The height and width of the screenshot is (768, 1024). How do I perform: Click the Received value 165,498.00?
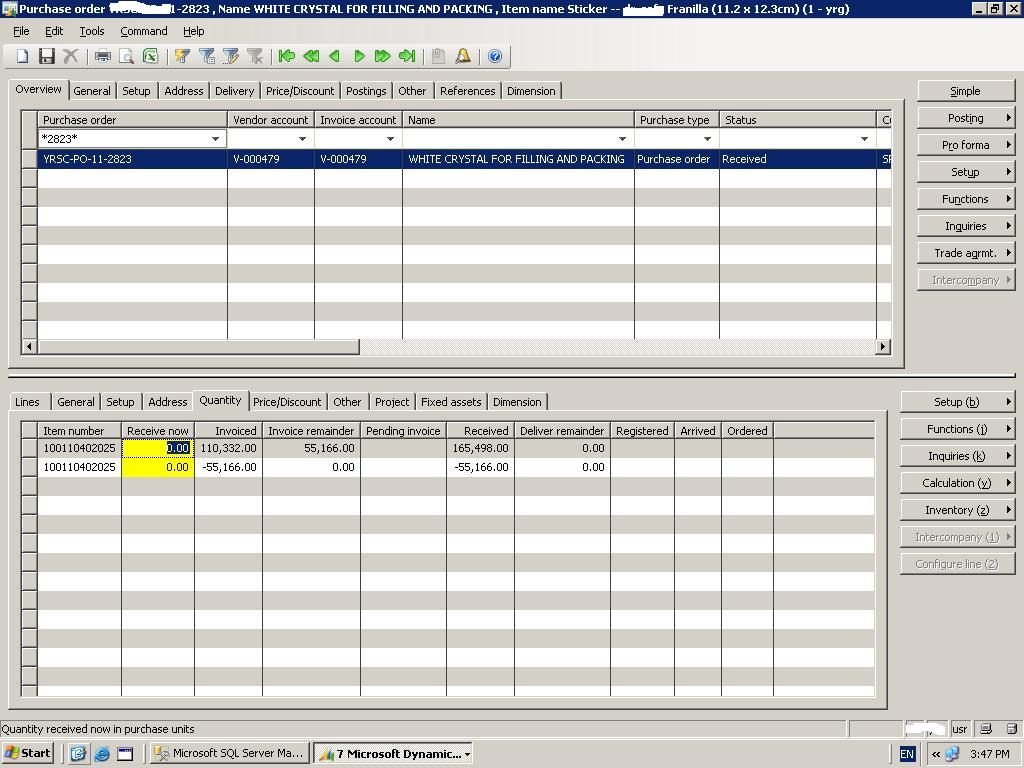point(481,448)
